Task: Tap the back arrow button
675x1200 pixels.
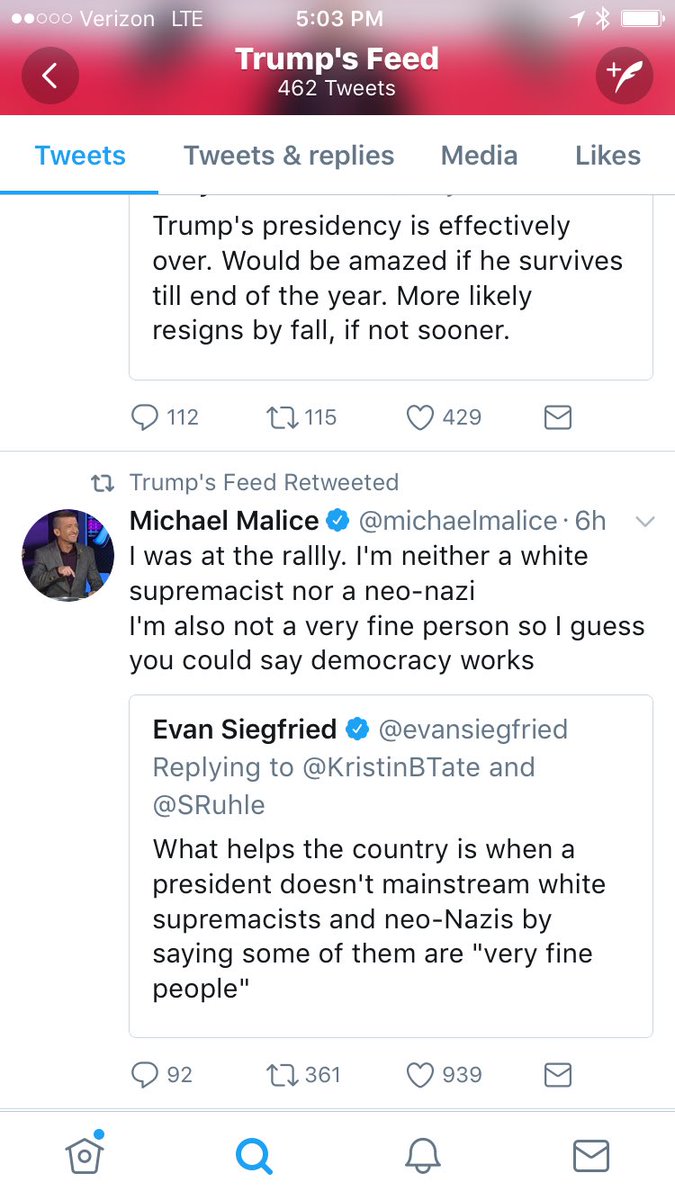Action: pyautogui.click(x=50, y=76)
